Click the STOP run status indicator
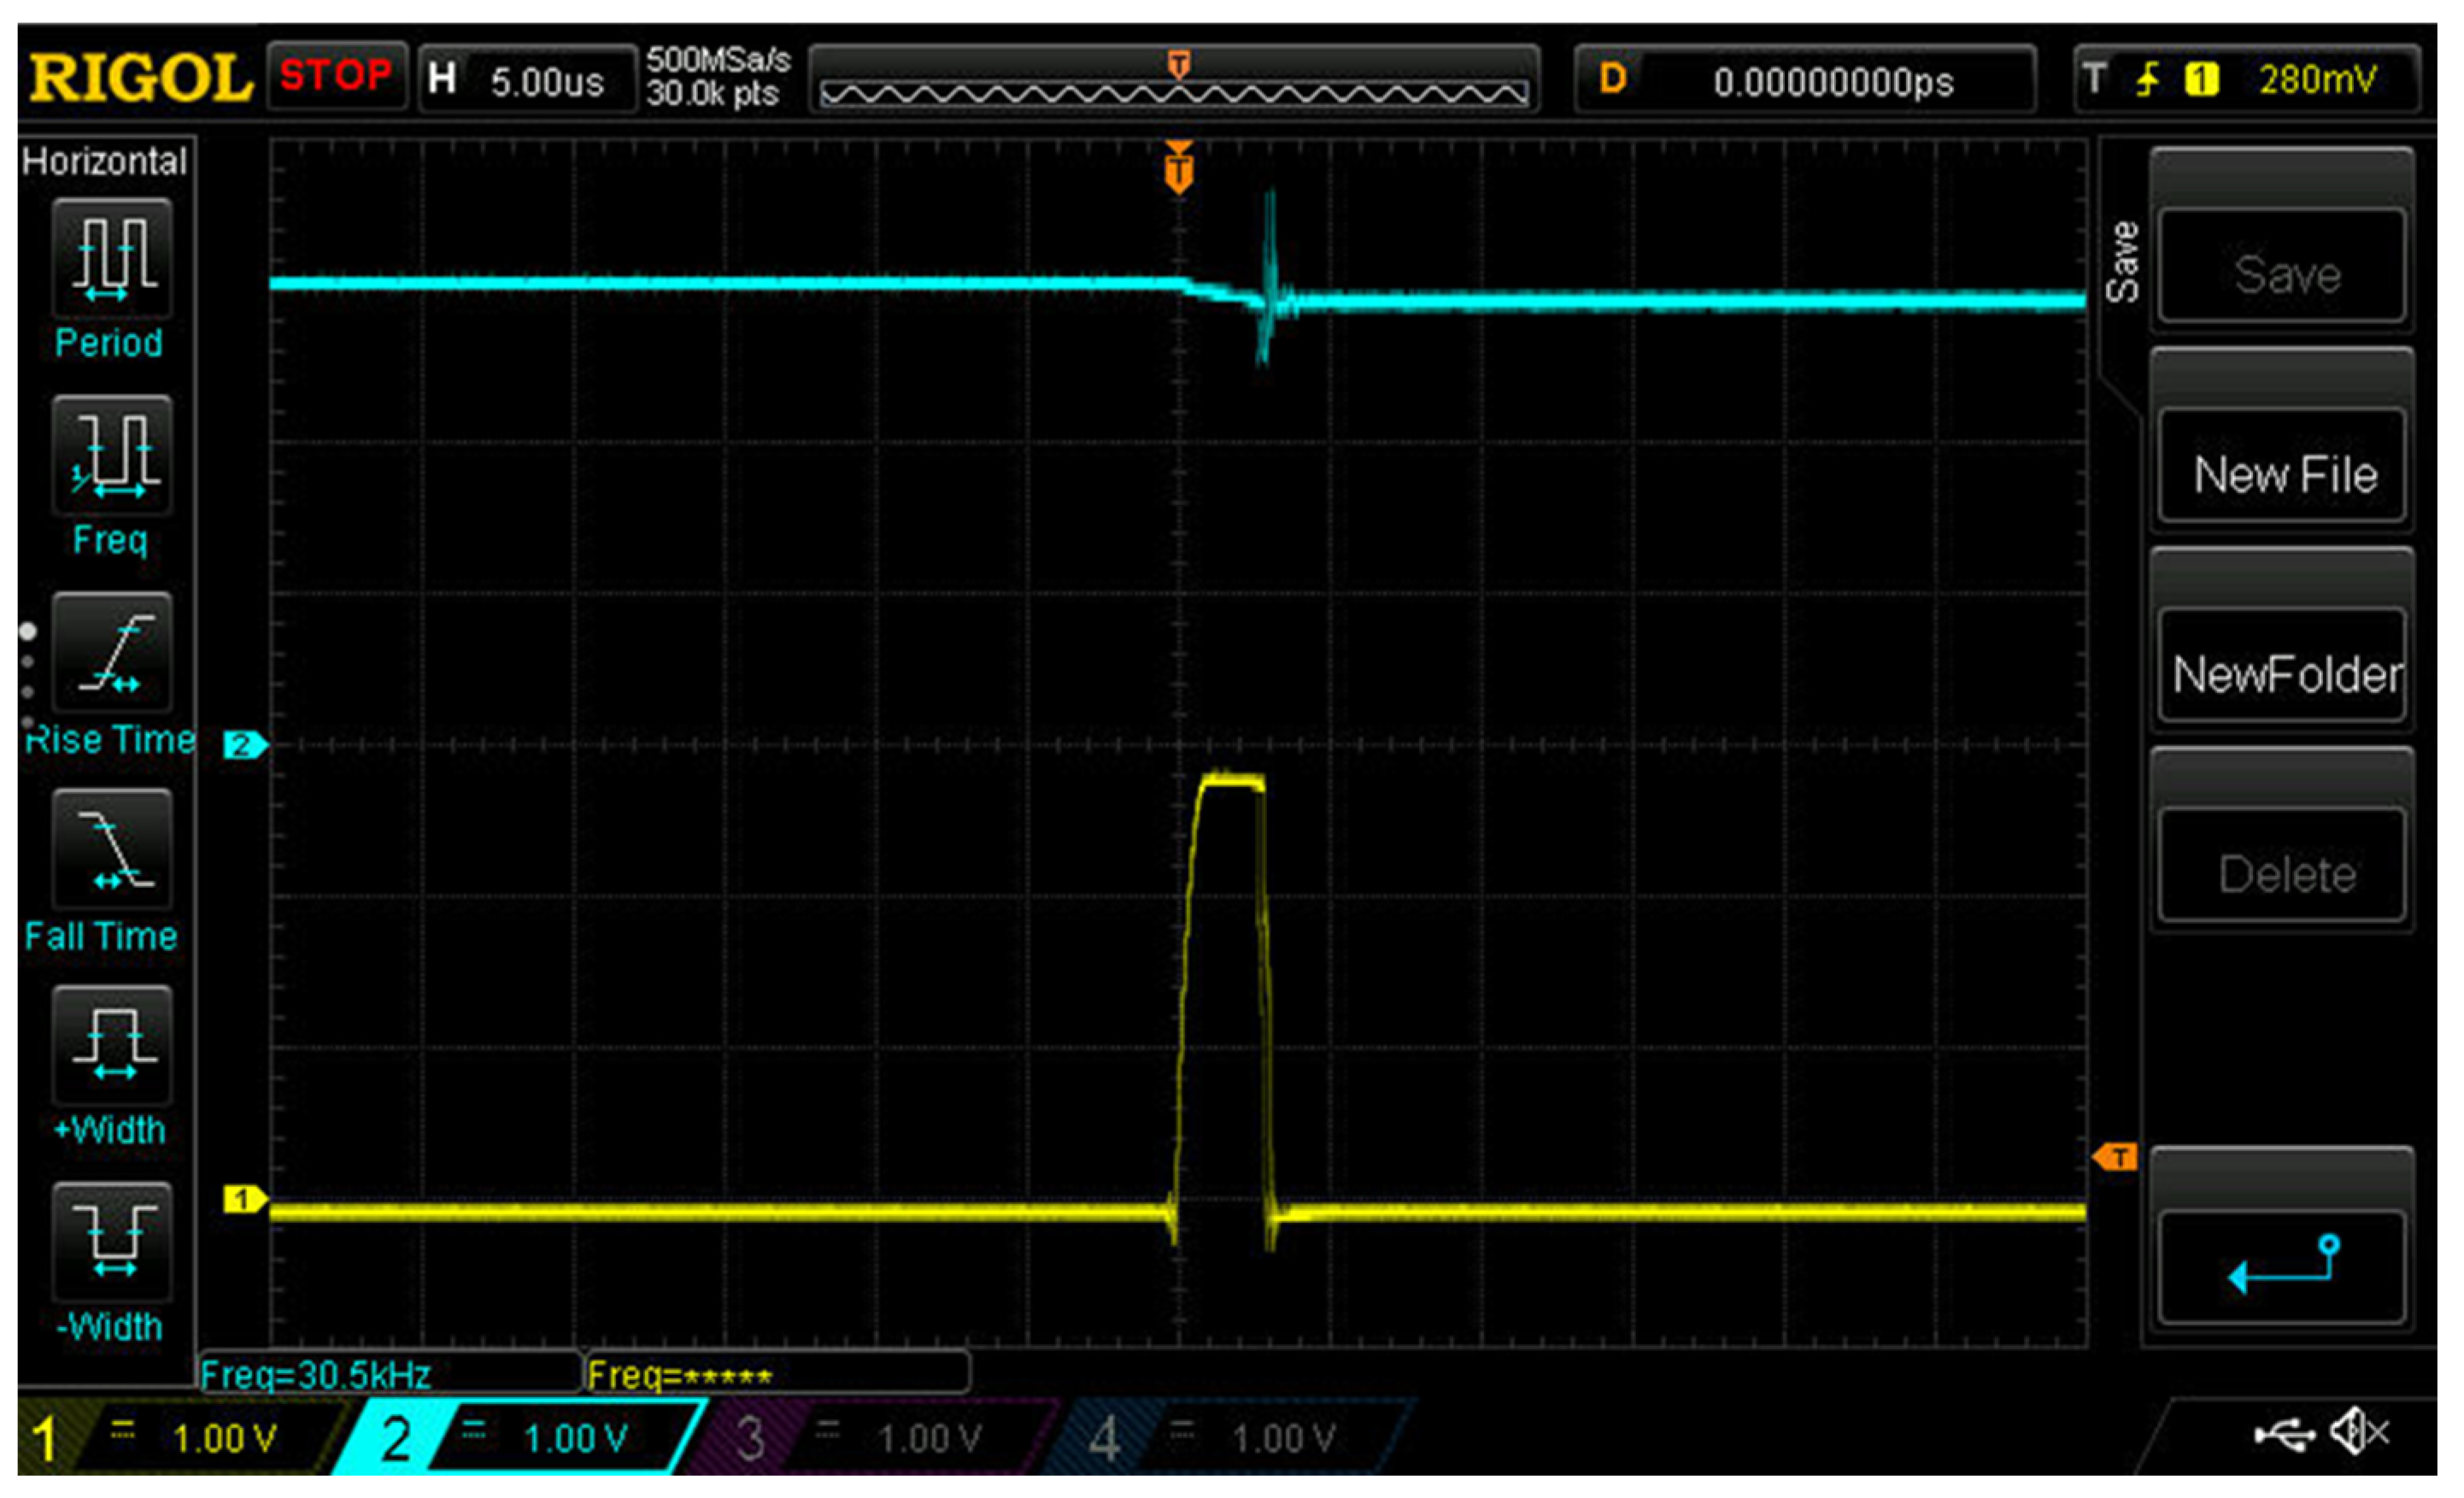Image resolution: width=2464 pixels, height=1498 pixels. [336, 76]
